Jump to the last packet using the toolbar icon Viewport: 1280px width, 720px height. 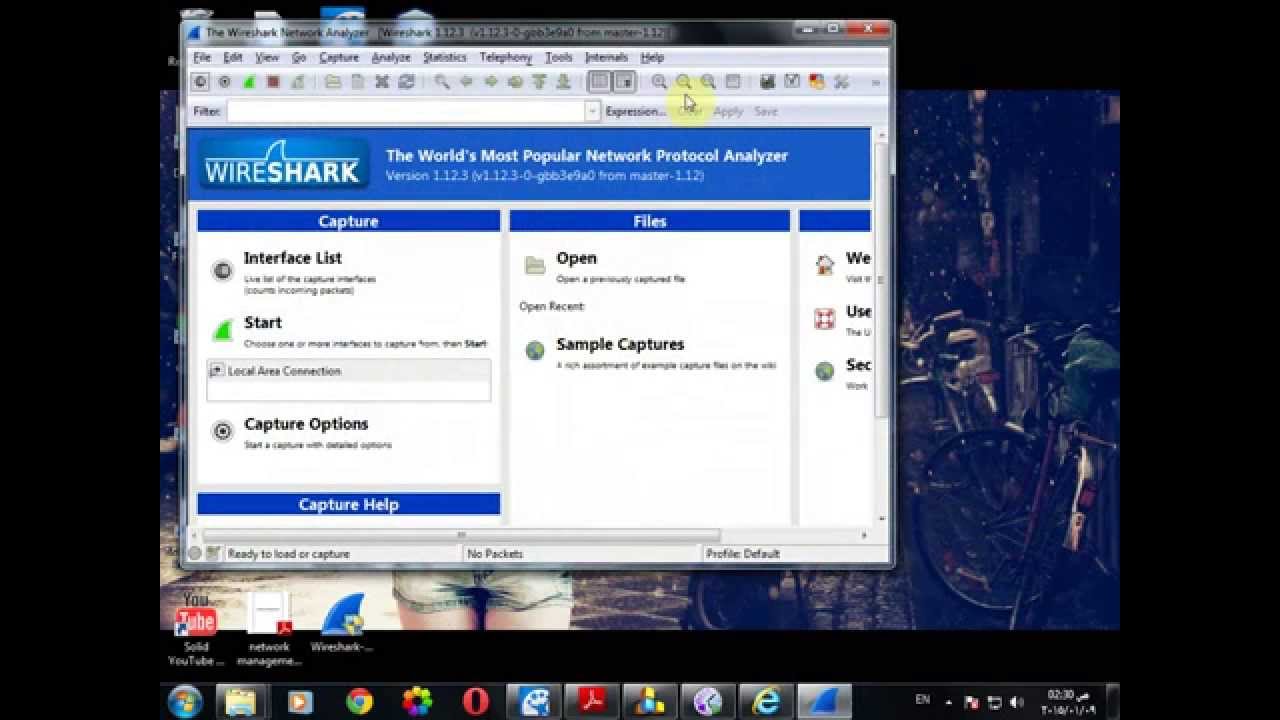(x=563, y=82)
